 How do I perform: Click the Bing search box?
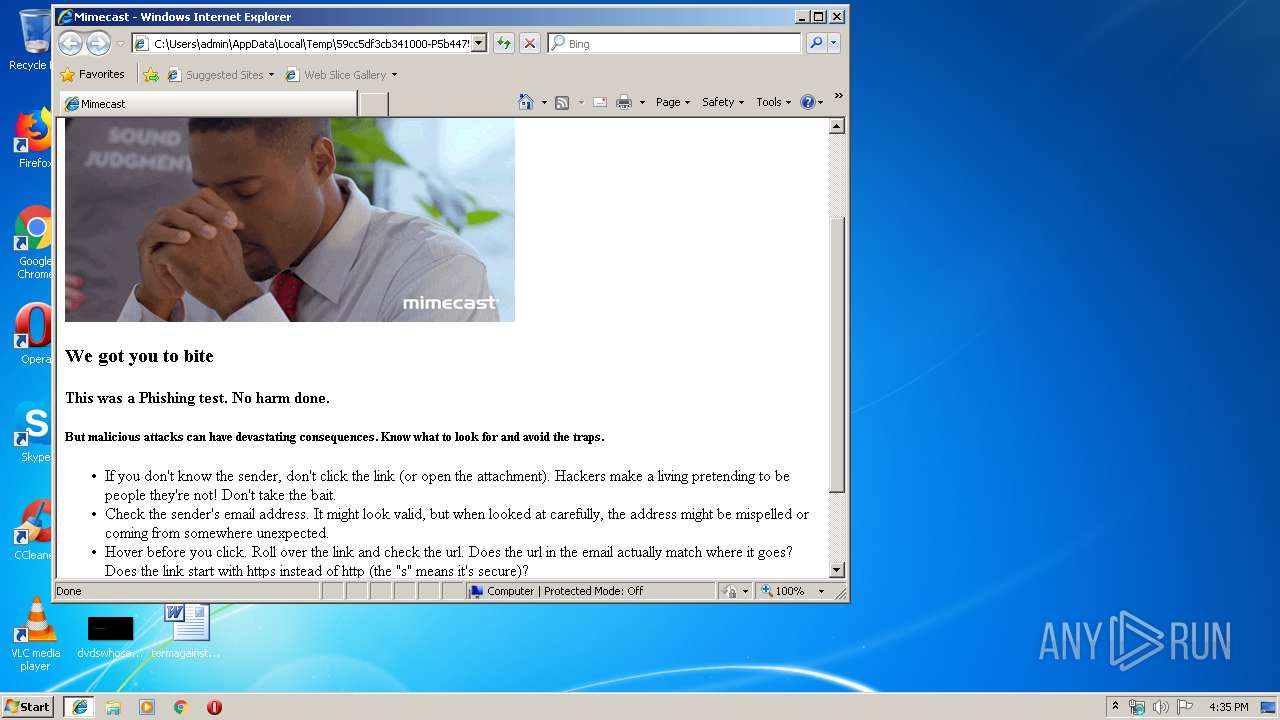[674, 43]
